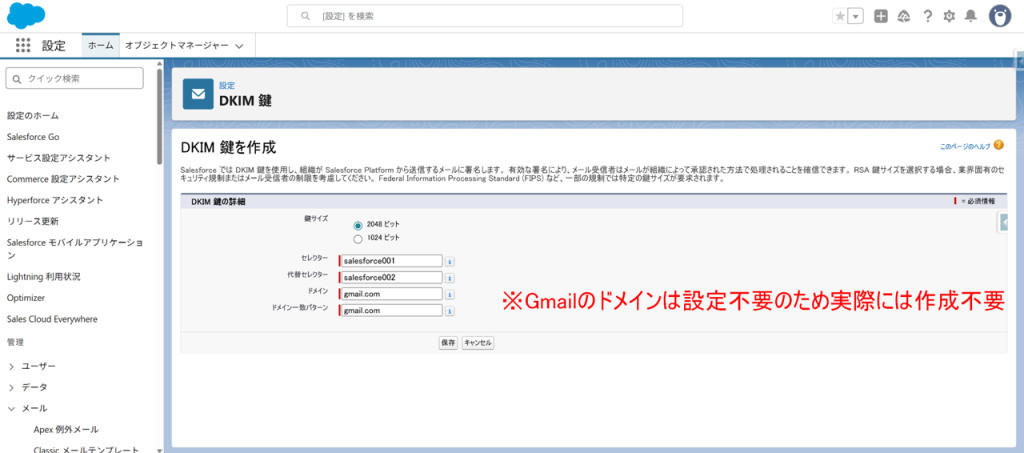
Task: Click the ドメイン一致パターン input field
Action: point(391,311)
